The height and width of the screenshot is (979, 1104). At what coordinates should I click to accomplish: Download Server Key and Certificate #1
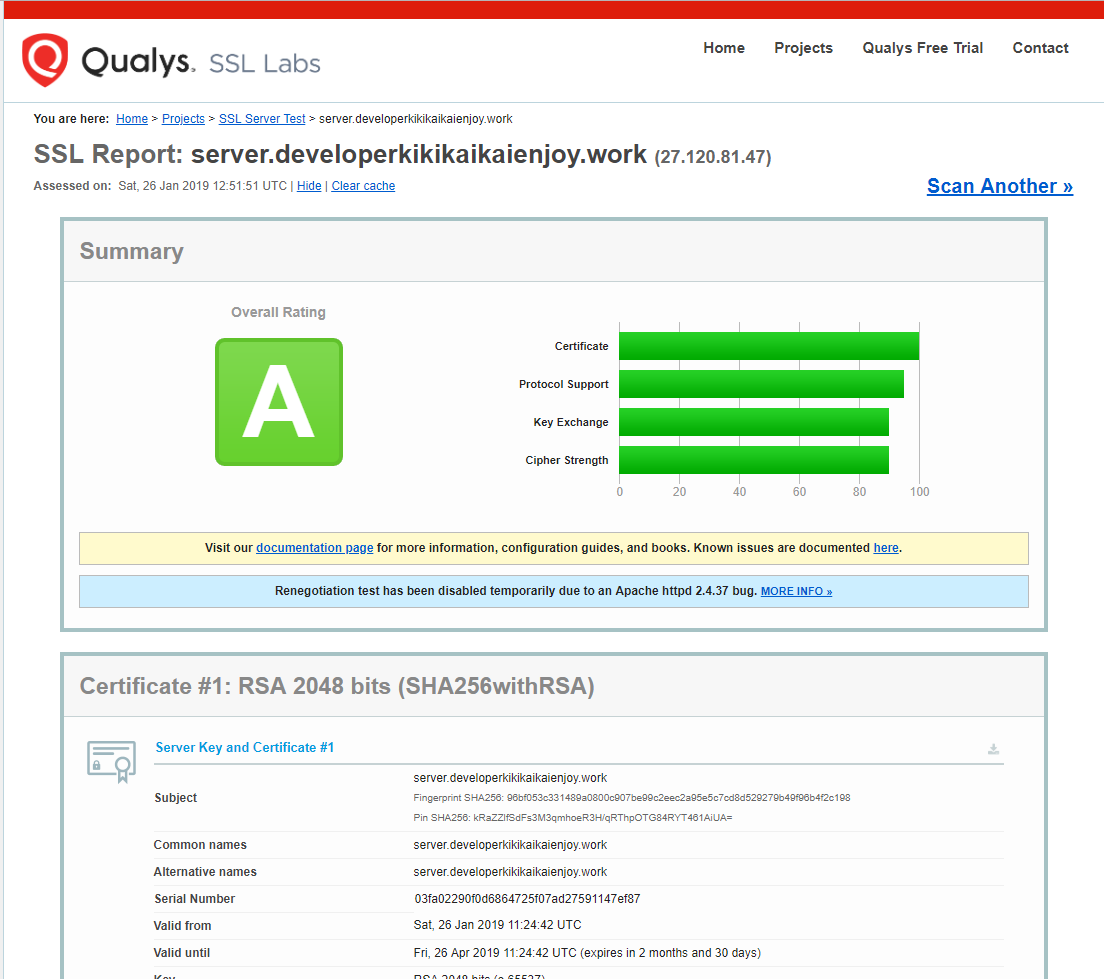(x=993, y=749)
